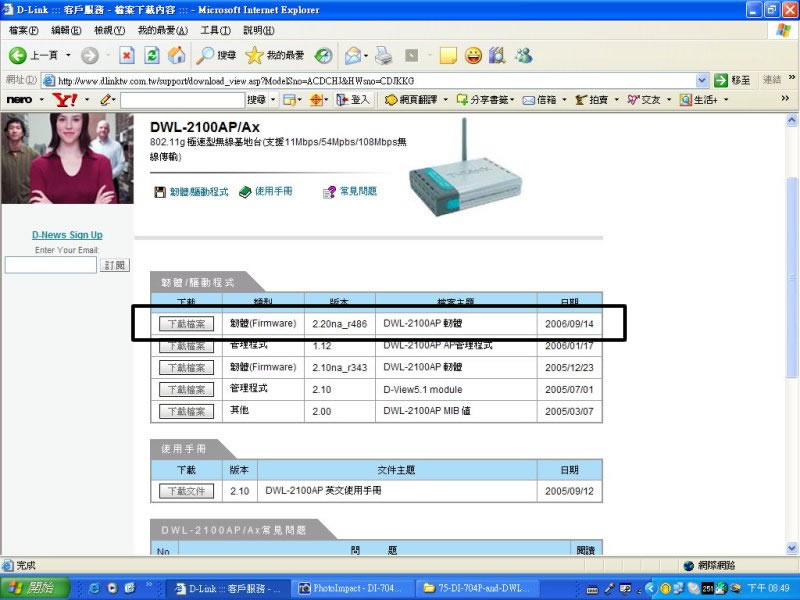Click the Research book toolbar icon

click(x=497, y=55)
